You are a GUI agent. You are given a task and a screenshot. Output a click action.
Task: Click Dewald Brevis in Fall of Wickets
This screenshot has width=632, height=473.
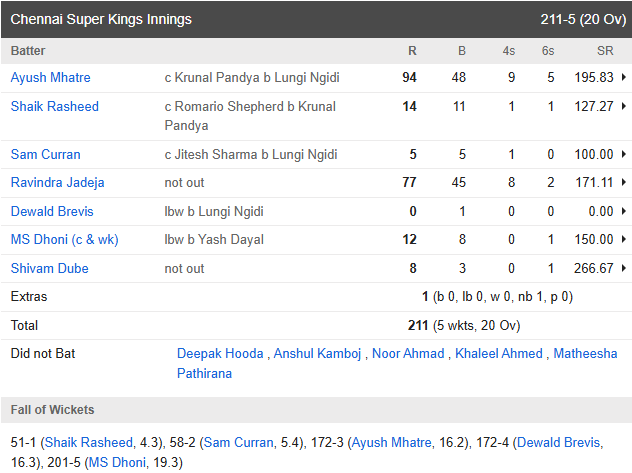559,442
